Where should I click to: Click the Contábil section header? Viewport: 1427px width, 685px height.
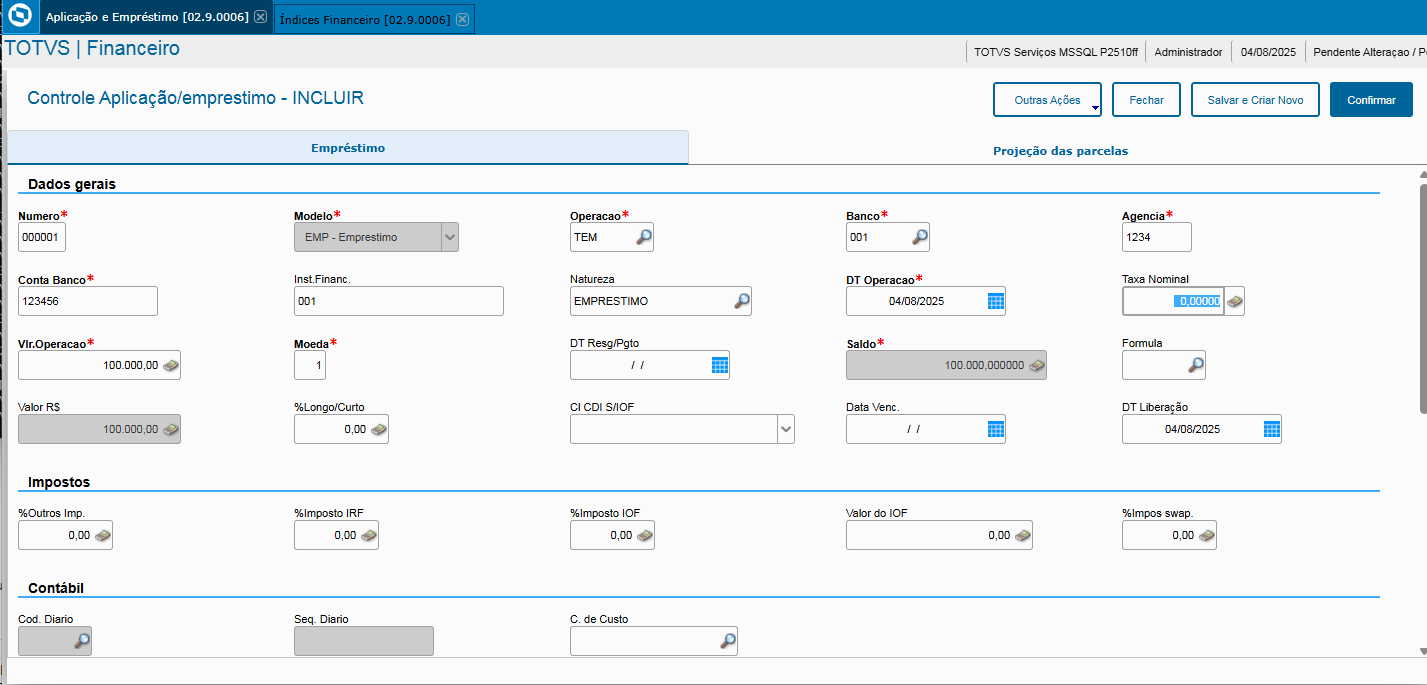click(x=57, y=587)
